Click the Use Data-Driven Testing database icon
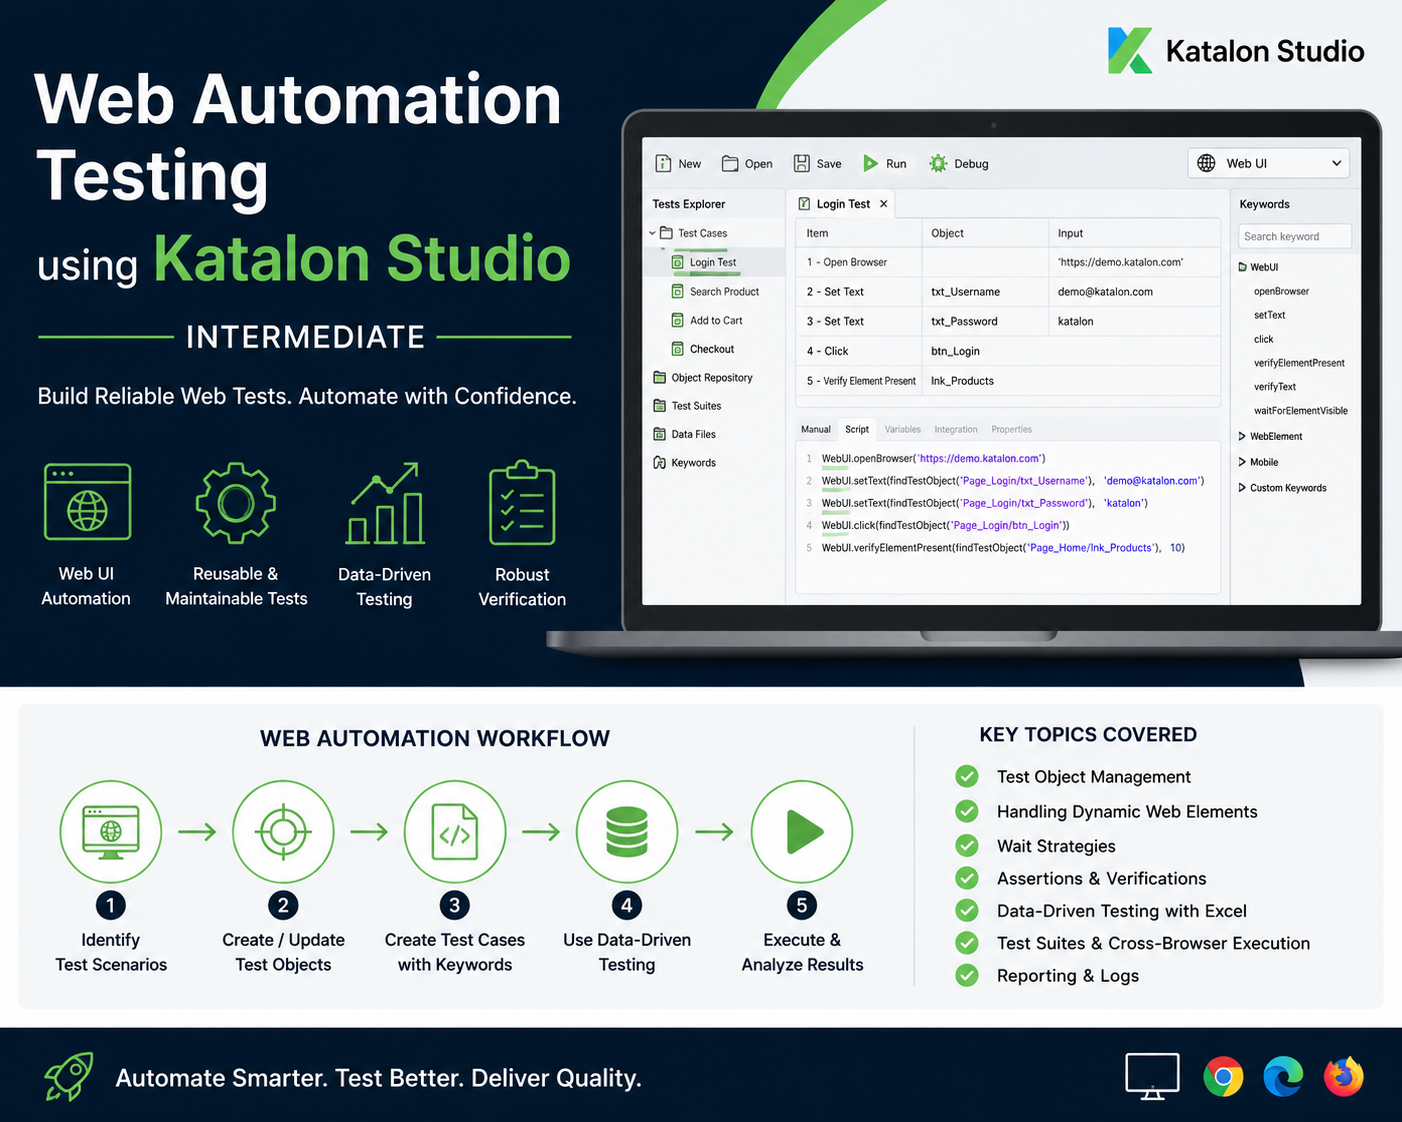The image size is (1402, 1122). 627,832
